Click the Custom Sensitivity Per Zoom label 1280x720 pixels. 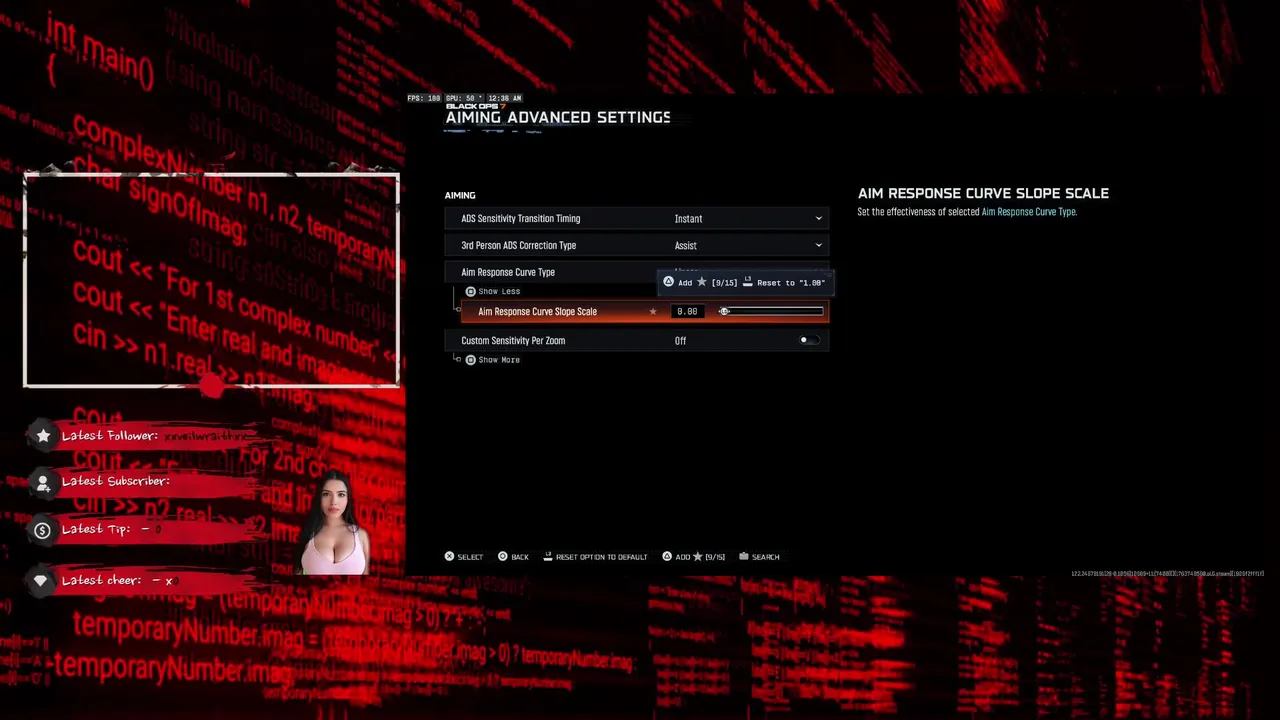coord(513,341)
